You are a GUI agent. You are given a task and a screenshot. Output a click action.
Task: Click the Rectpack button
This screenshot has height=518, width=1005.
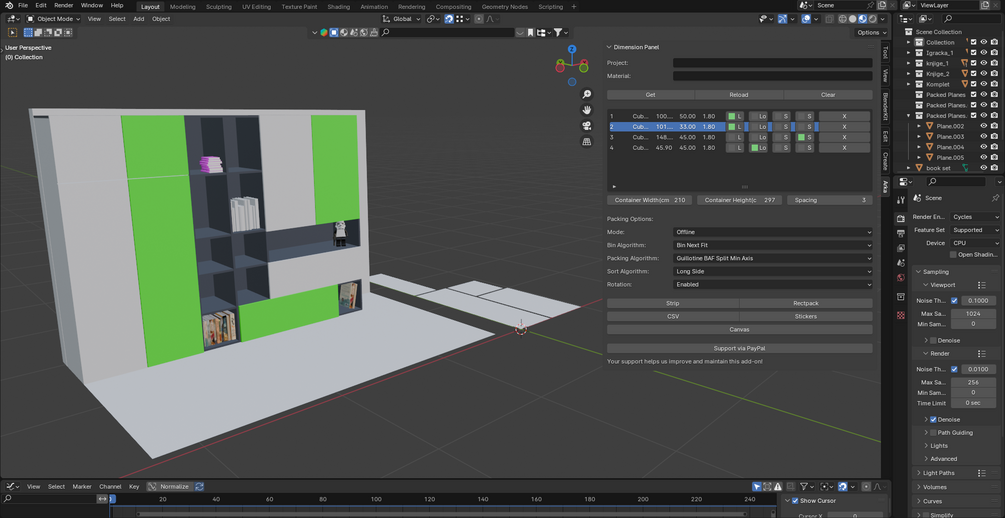(805, 303)
